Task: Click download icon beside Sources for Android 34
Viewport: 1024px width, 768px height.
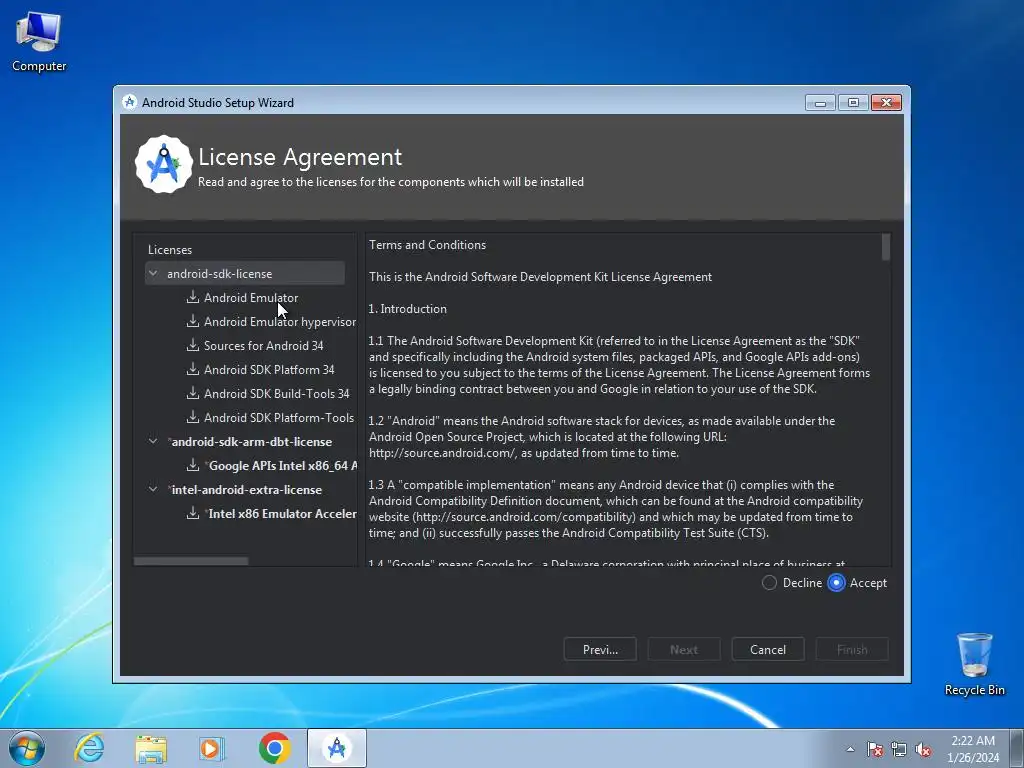Action: 193,345
